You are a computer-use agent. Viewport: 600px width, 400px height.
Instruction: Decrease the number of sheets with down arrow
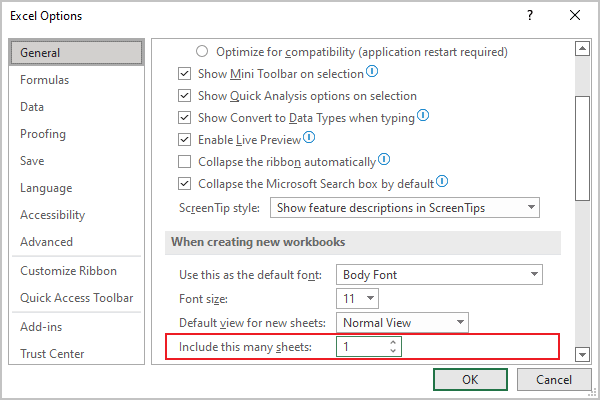pyautogui.click(x=393, y=350)
